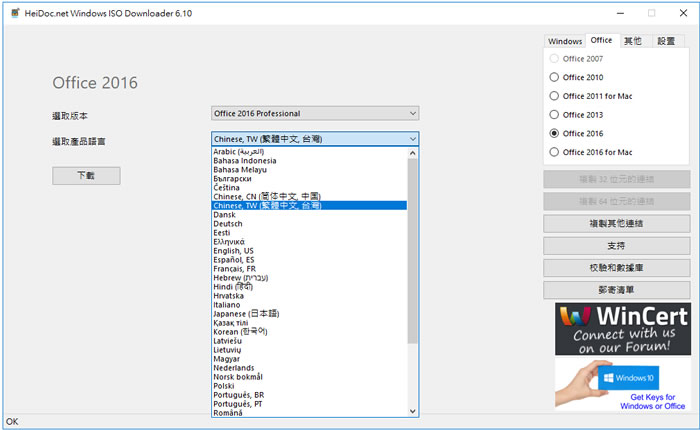
Task: Switch to the Windows tab
Action: coord(565,41)
